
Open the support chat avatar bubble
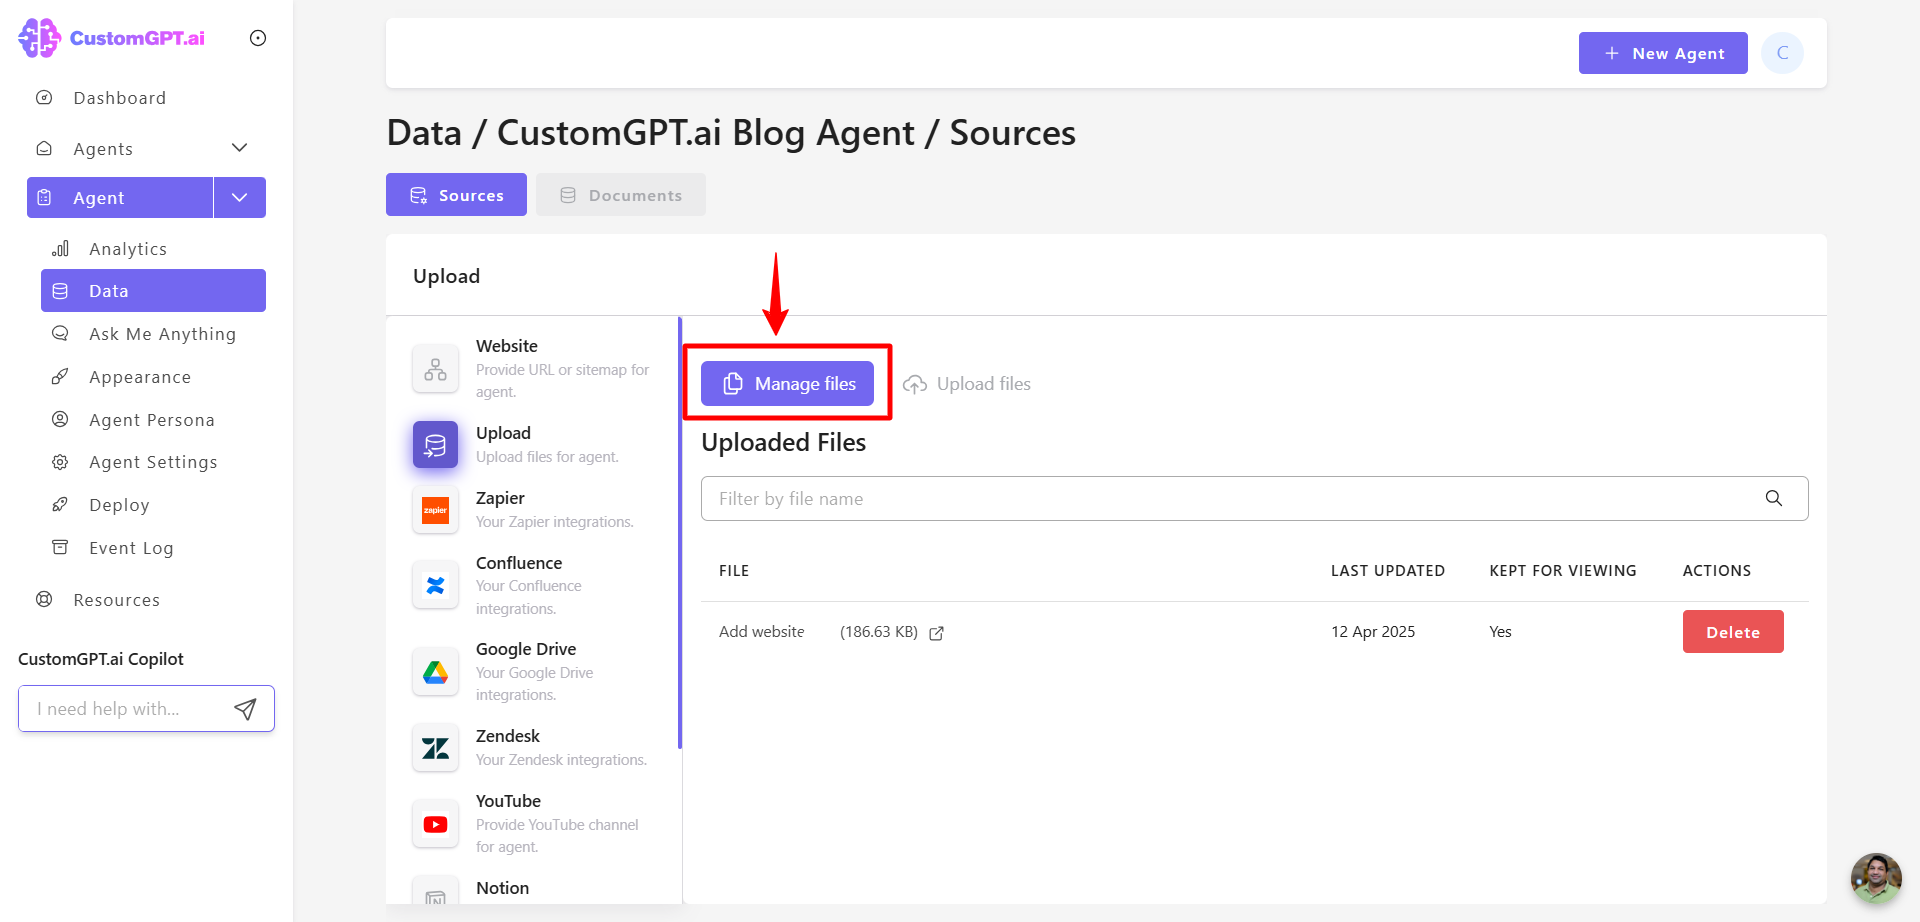tap(1875, 878)
